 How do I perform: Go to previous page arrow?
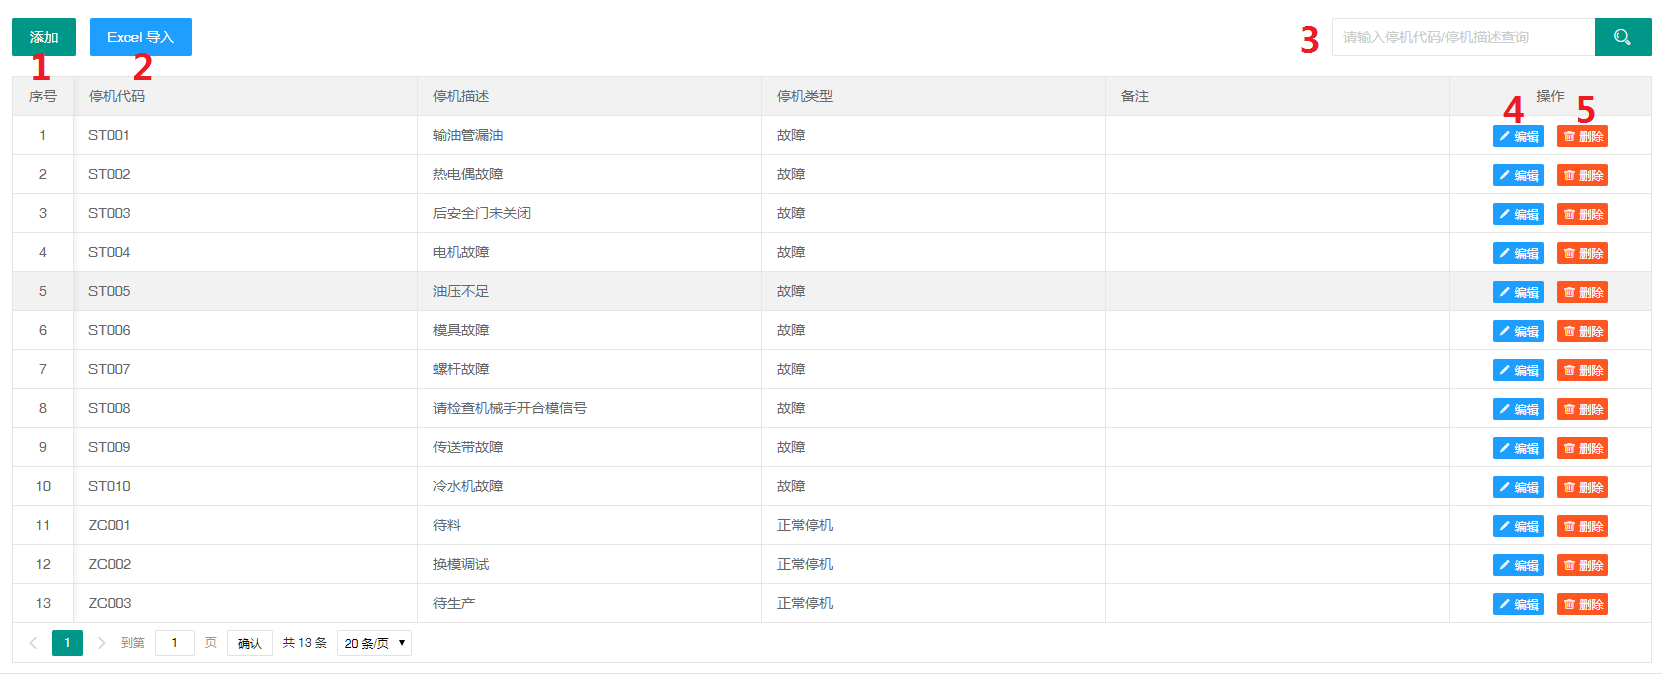(x=33, y=643)
